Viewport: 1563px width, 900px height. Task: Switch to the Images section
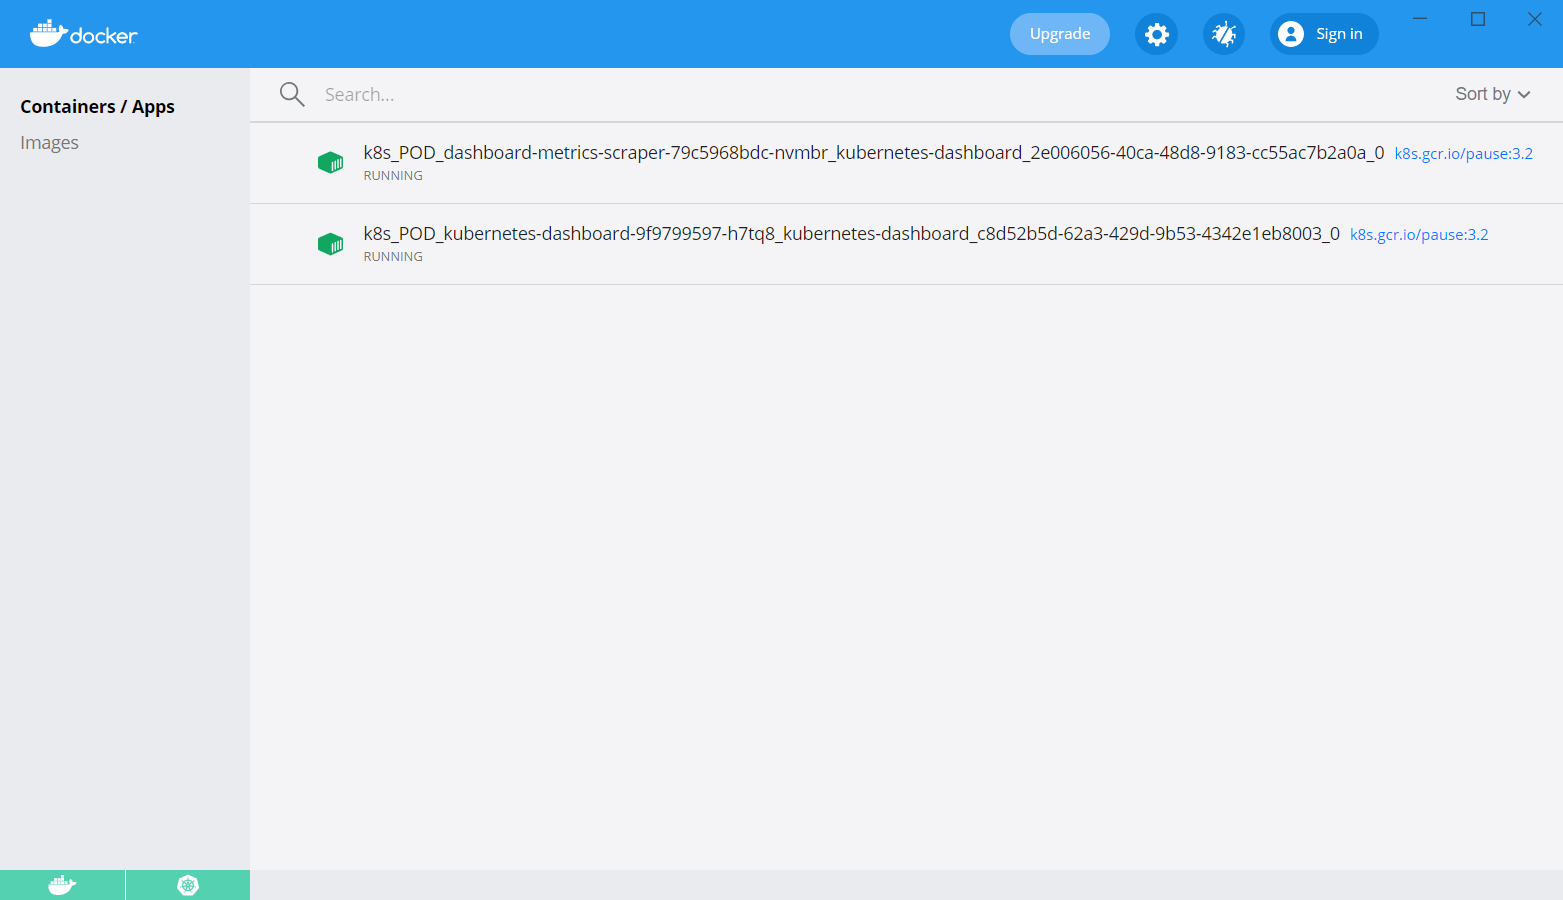49,142
